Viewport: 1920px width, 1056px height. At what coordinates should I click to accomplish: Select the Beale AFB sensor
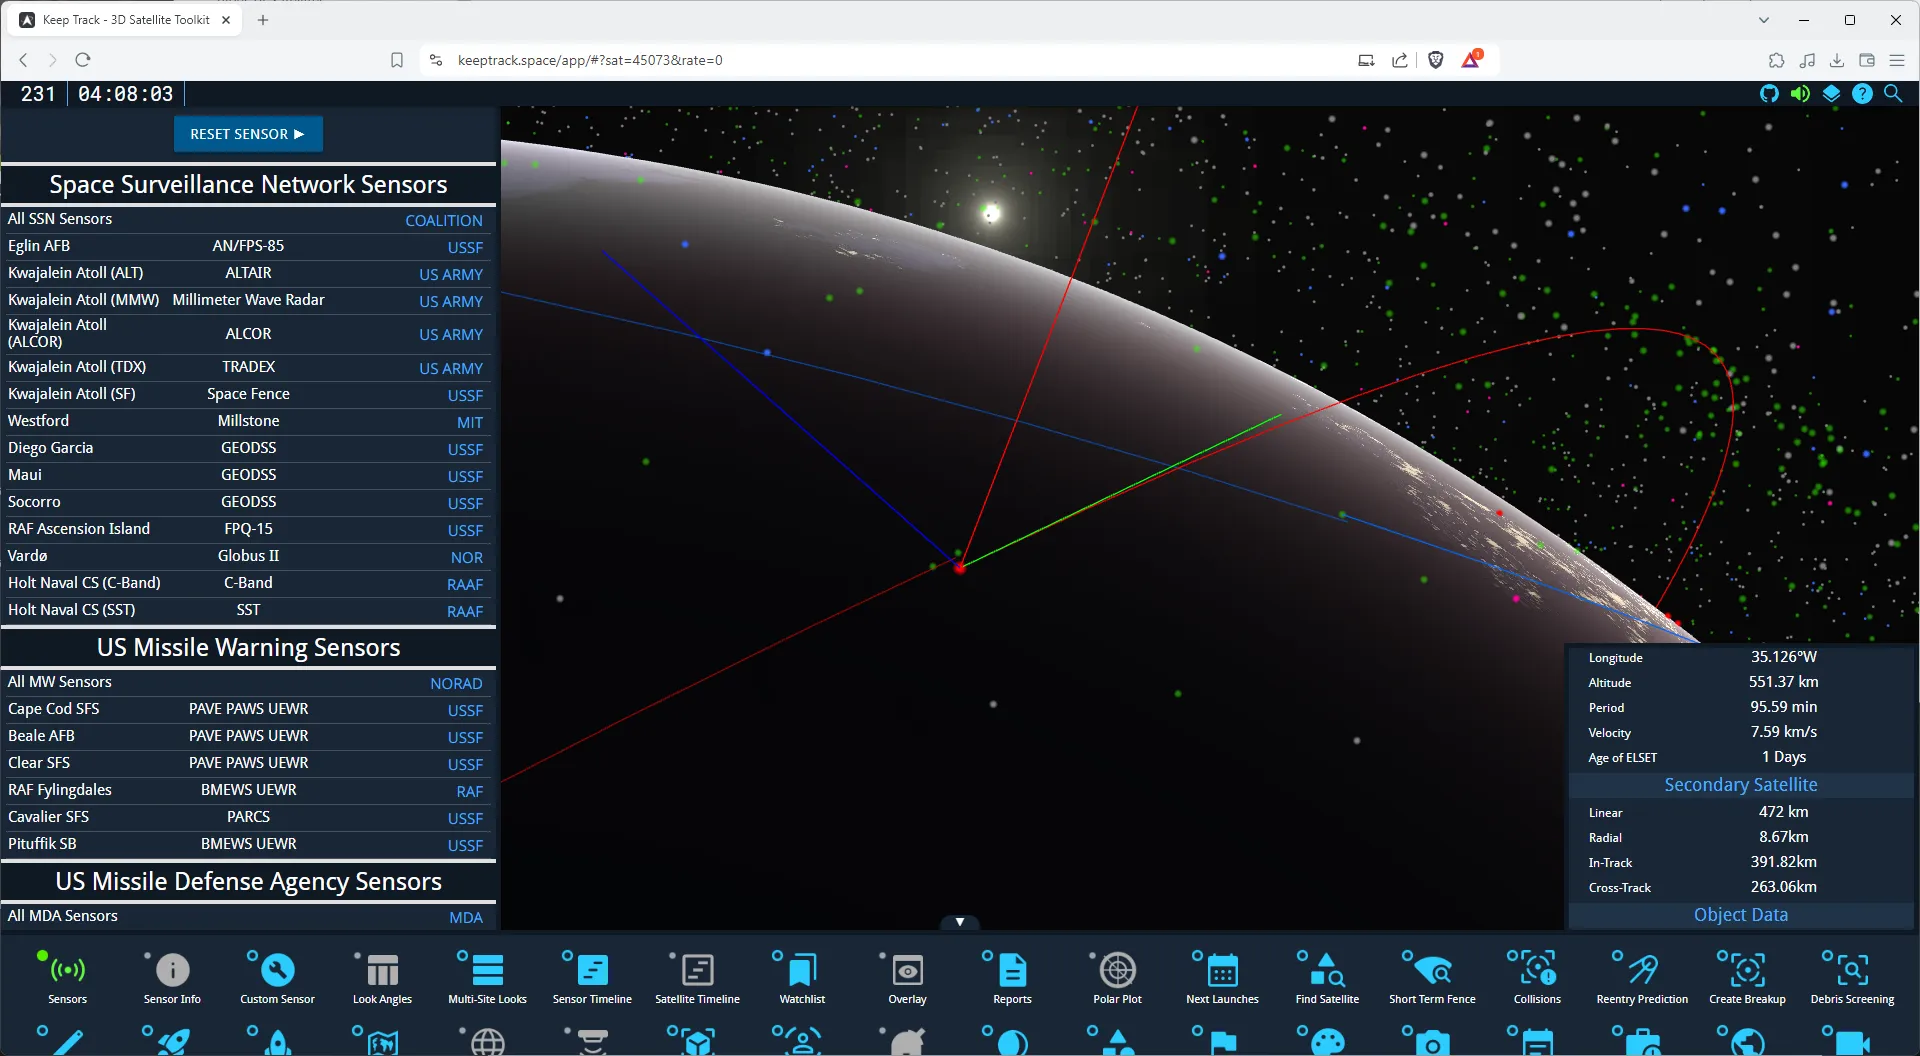pos(246,736)
